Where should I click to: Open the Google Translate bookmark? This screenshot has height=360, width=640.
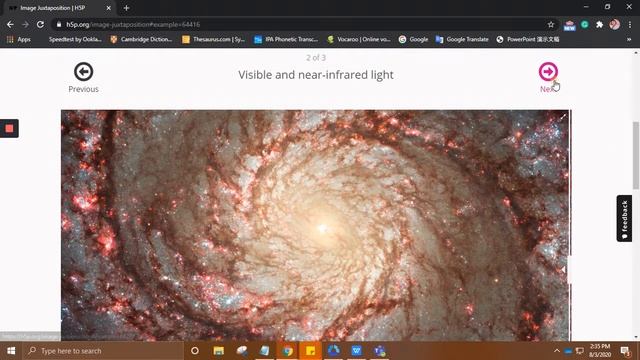point(462,39)
